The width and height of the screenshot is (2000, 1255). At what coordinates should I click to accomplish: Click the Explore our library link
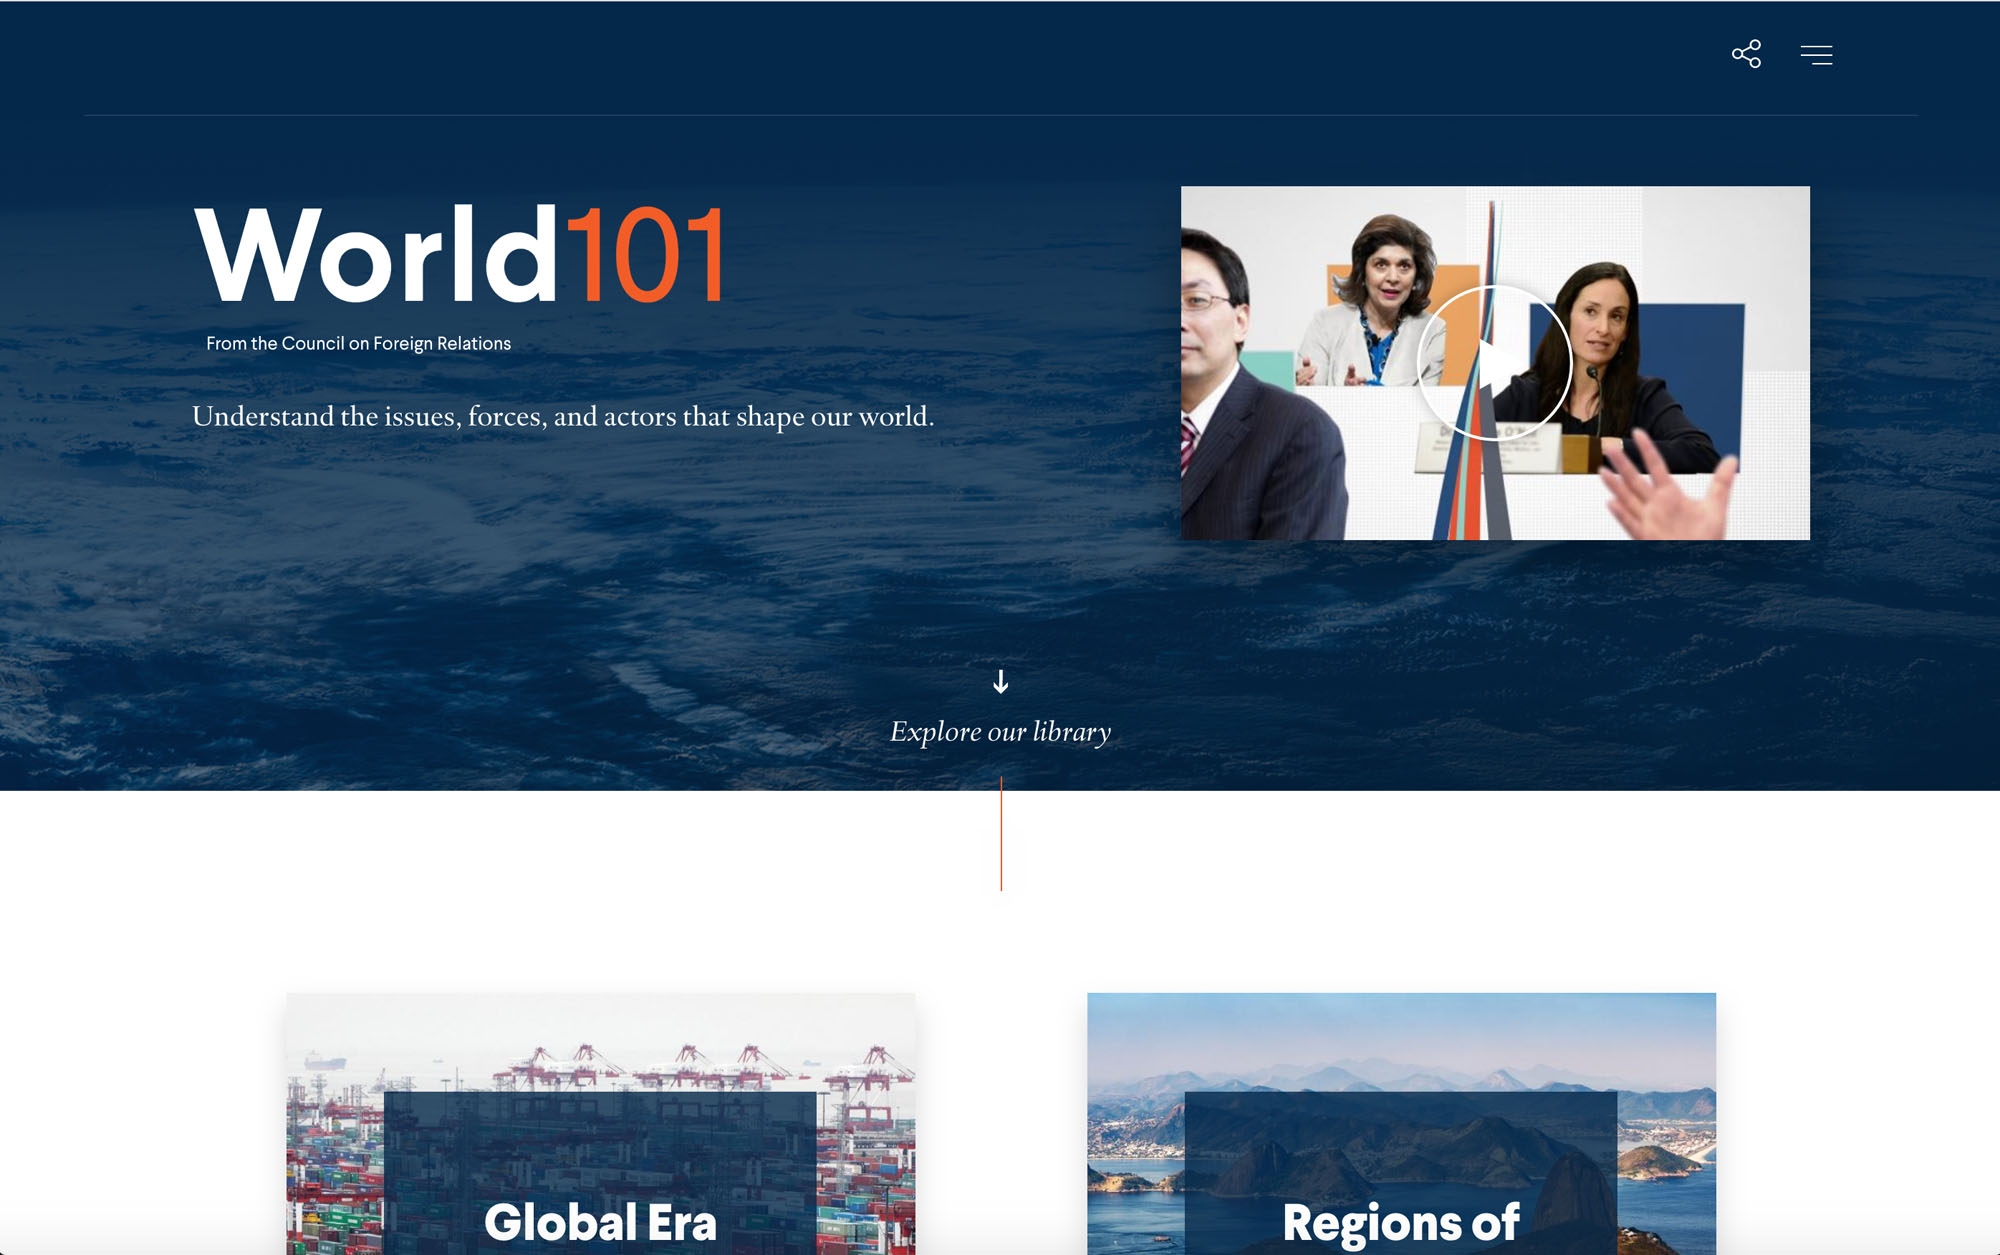pos(1000,732)
